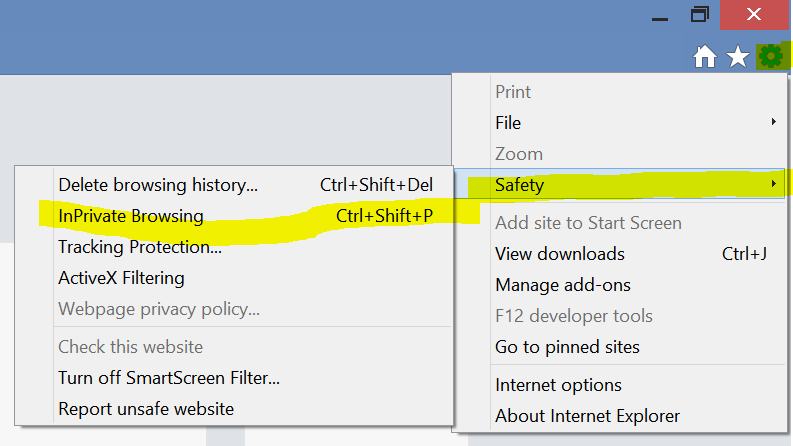793x446 pixels.
Task: Expand the Safety submenu
Action: [x=618, y=185]
